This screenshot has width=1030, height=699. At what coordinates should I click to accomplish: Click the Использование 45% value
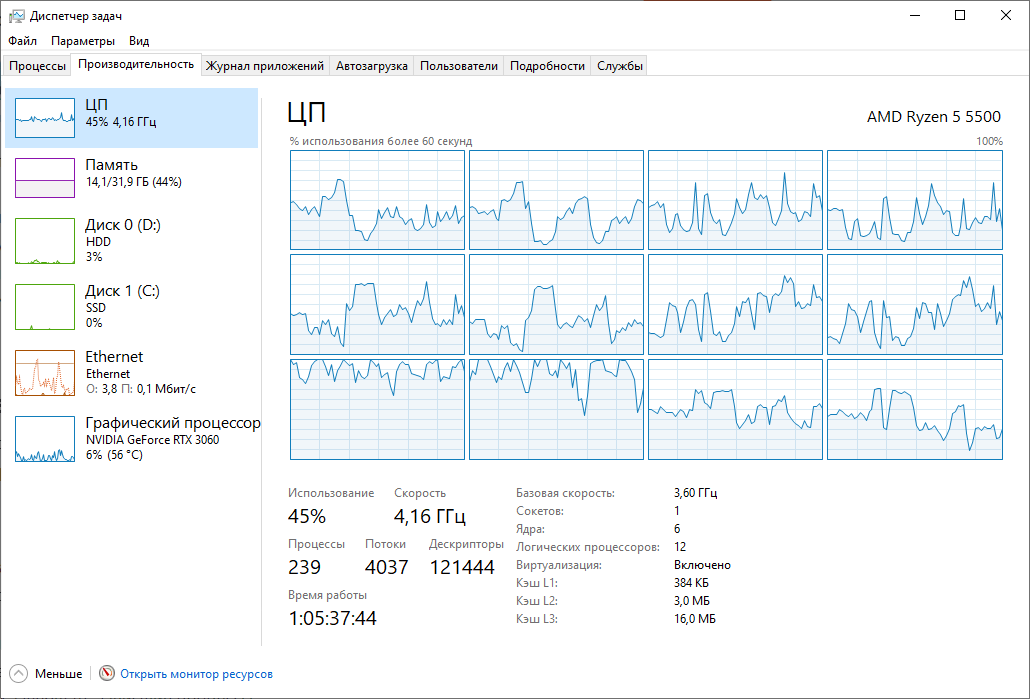click(x=307, y=516)
